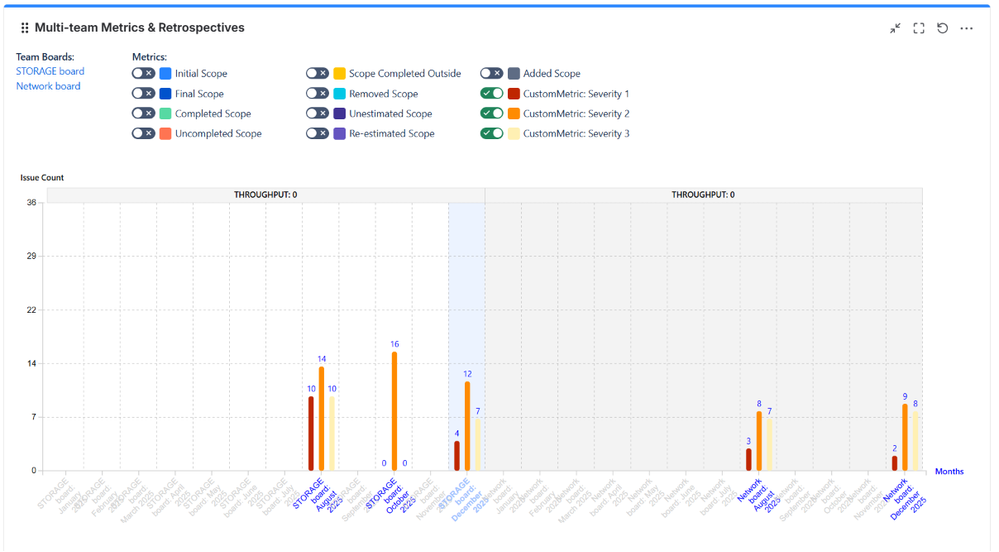Click the drag handle beside the gadget title
Image resolution: width=999 pixels, height=552 pixels.
pos(24,28)
